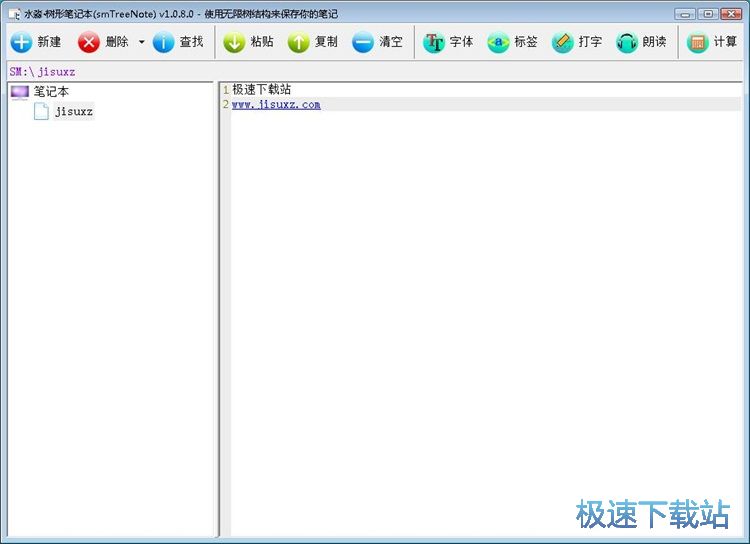Click the headphones 朗读 icon
Image resolution: width=750 pixels, height=544 pixels.
627,43
